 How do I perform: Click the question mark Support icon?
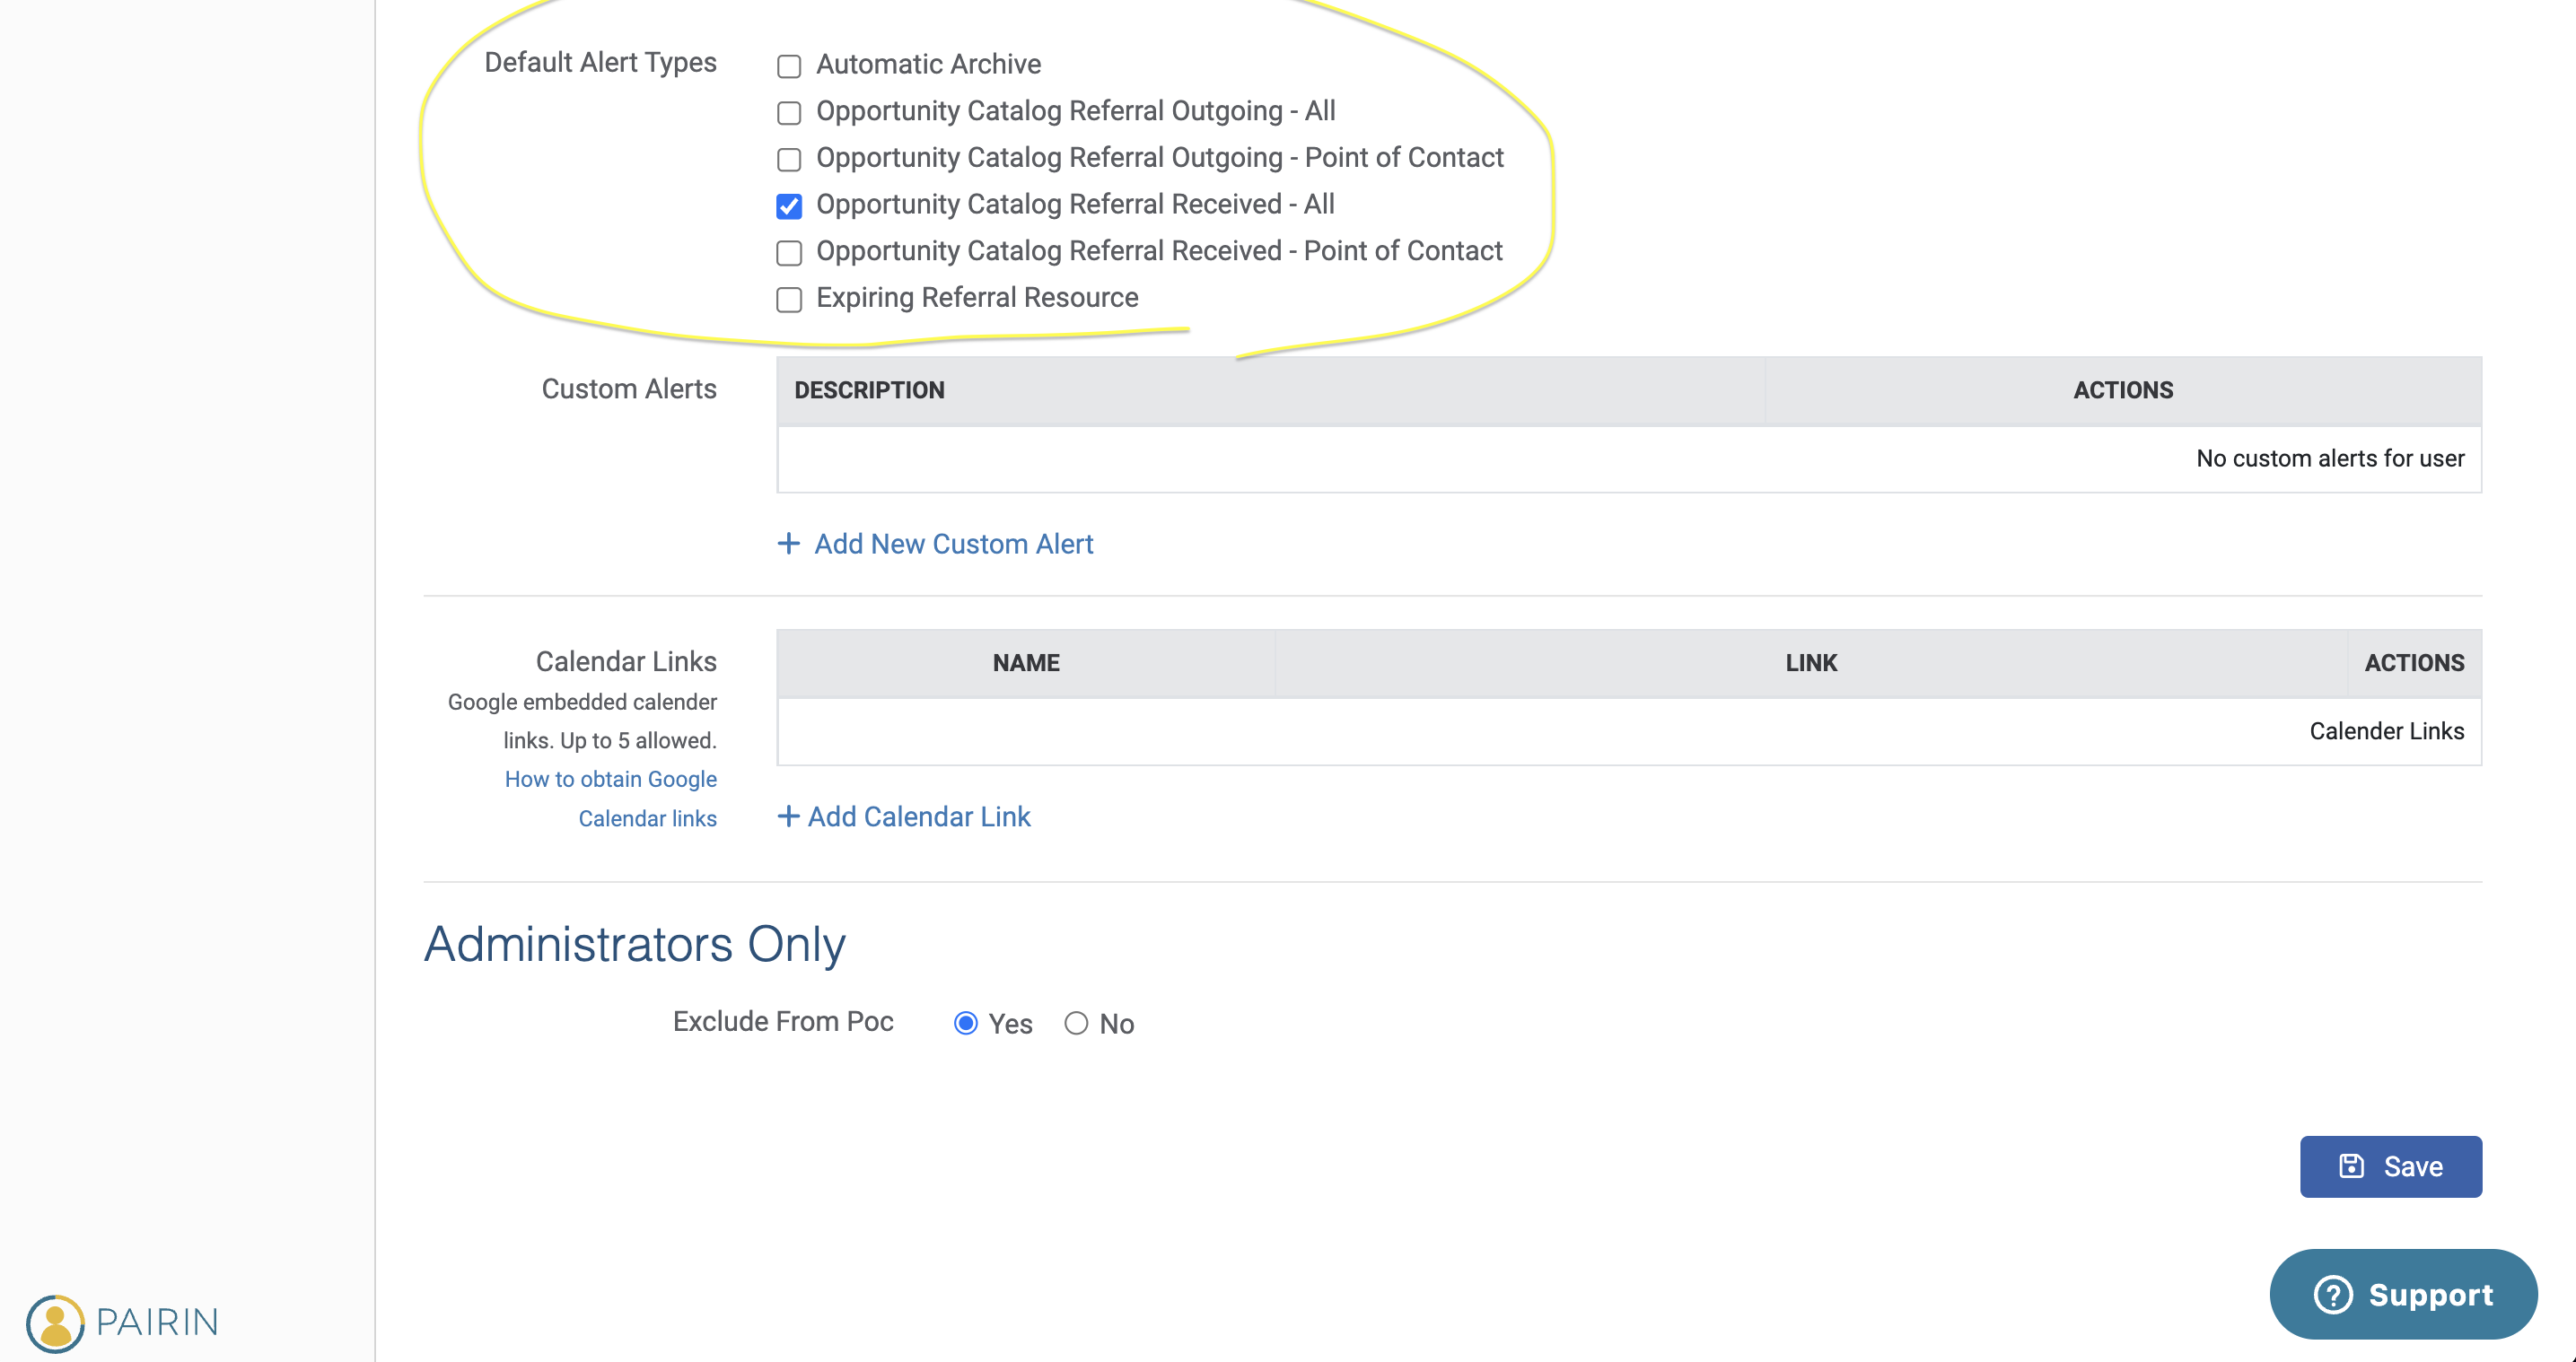click(x=2332, y=1294)
